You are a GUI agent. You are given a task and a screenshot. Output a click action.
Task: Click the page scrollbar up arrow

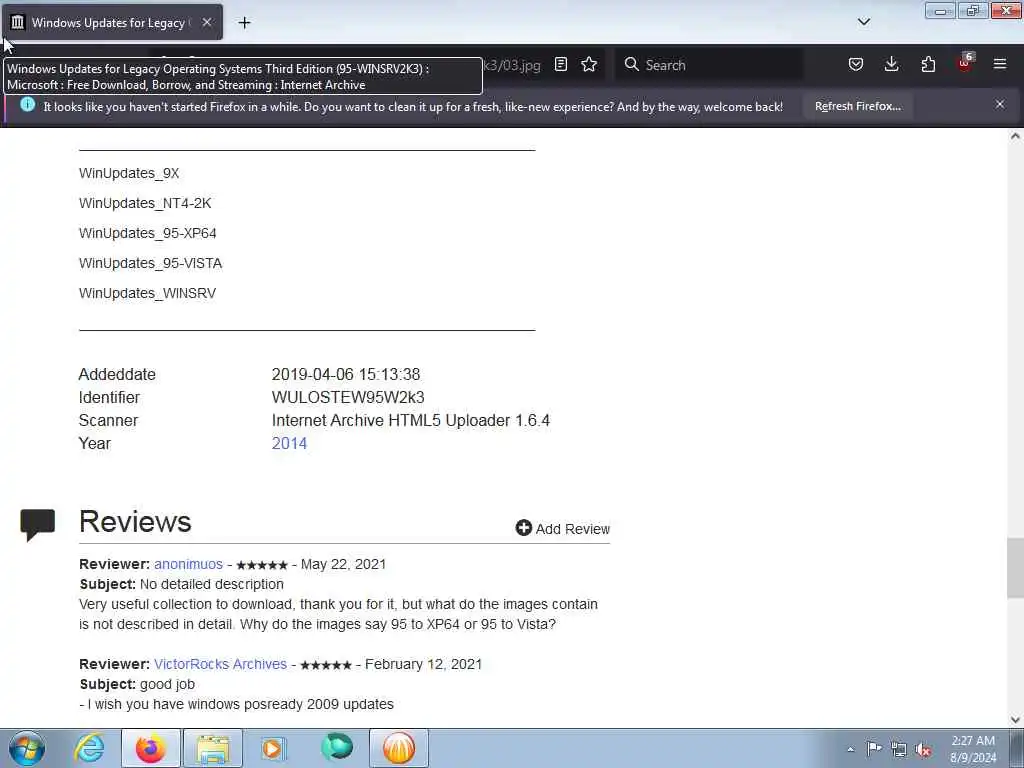(x=1015, y=136)
